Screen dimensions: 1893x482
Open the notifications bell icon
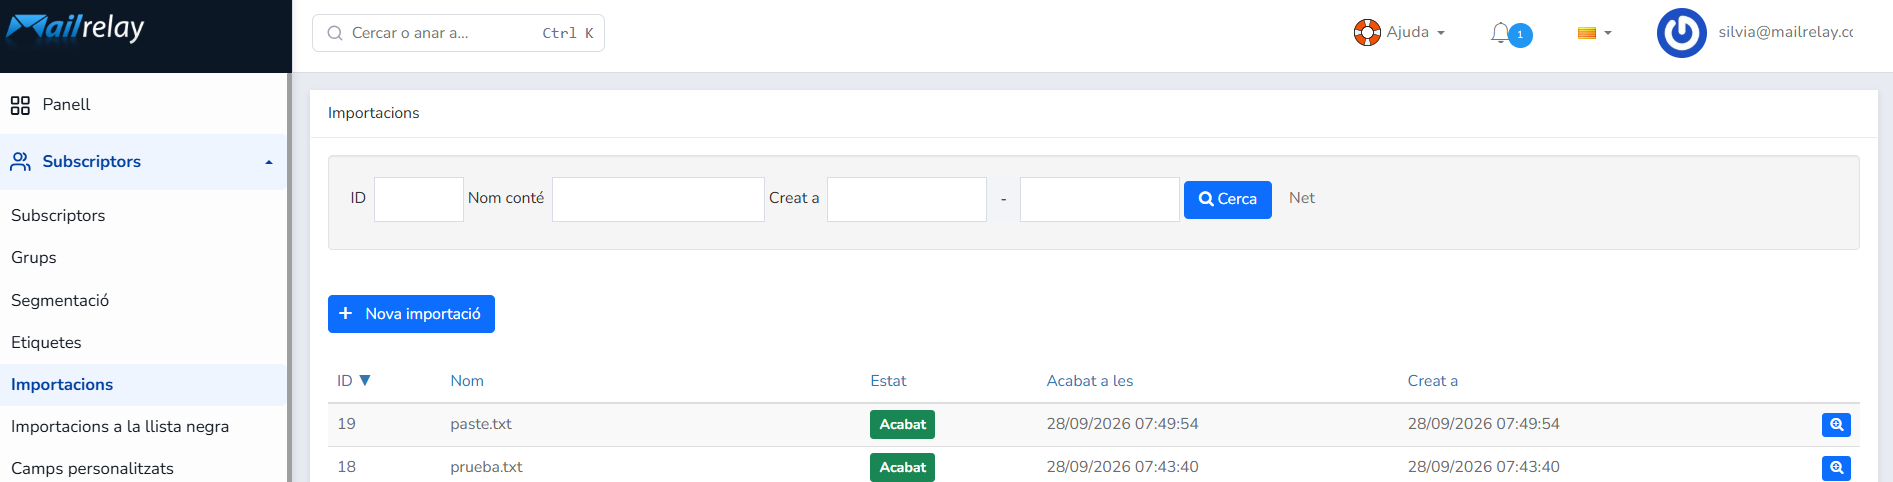coord(1499,33)
